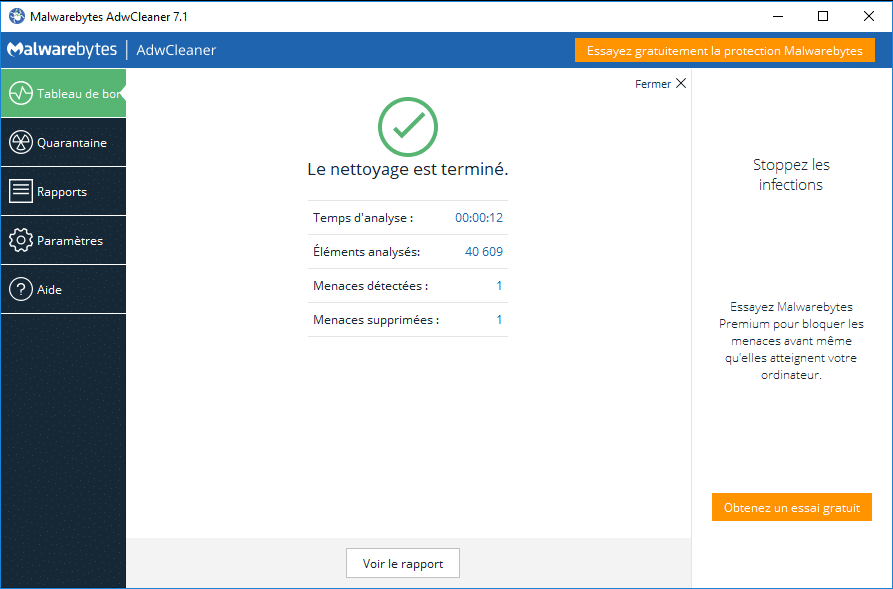
Task: Open the Paramètres settings section
Action: click(63, 240)
